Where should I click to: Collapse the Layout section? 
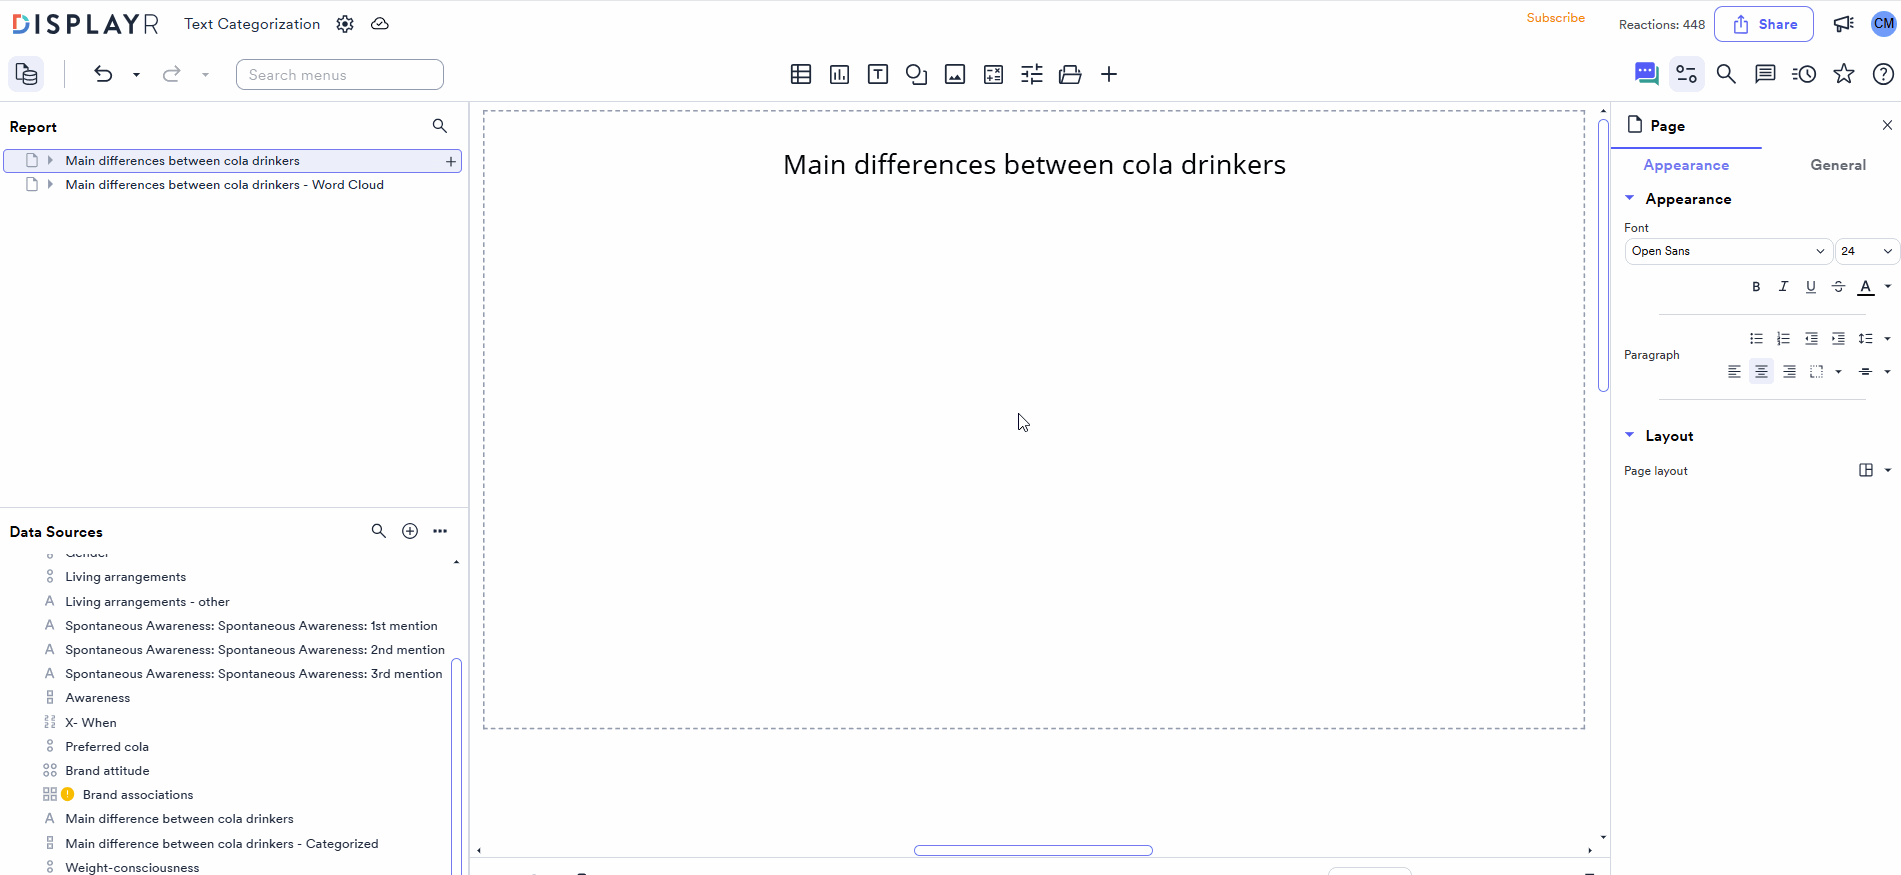[x=1630, y=435]
